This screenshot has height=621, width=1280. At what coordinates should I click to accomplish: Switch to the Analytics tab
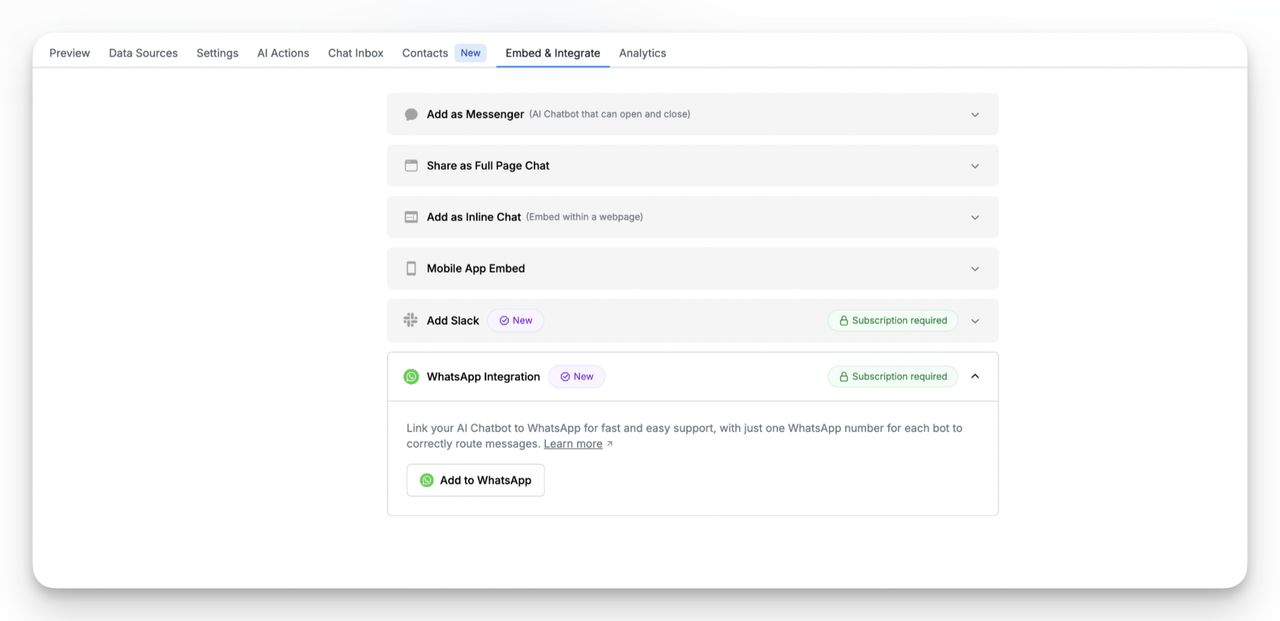(642, 53)
